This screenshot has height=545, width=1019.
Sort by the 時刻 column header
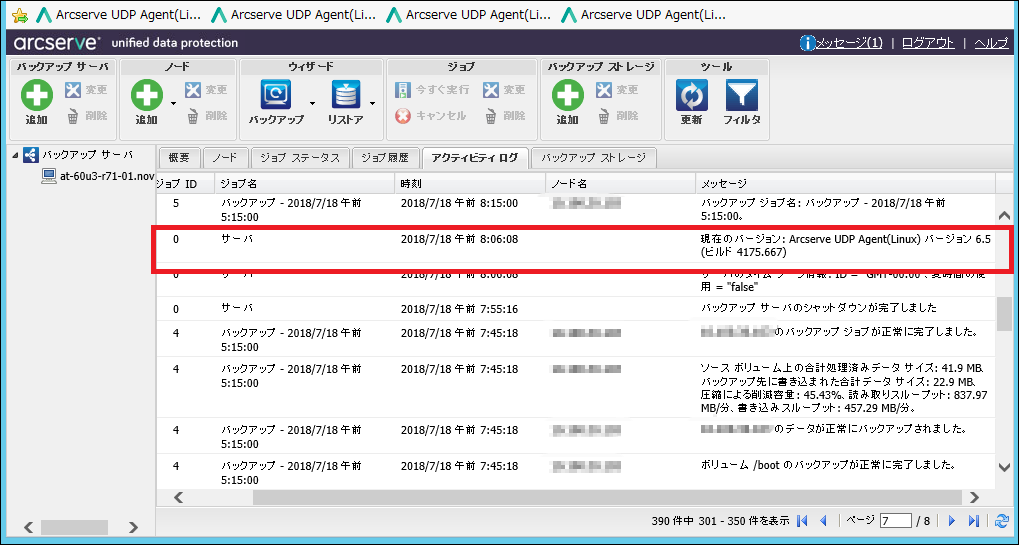471,184
